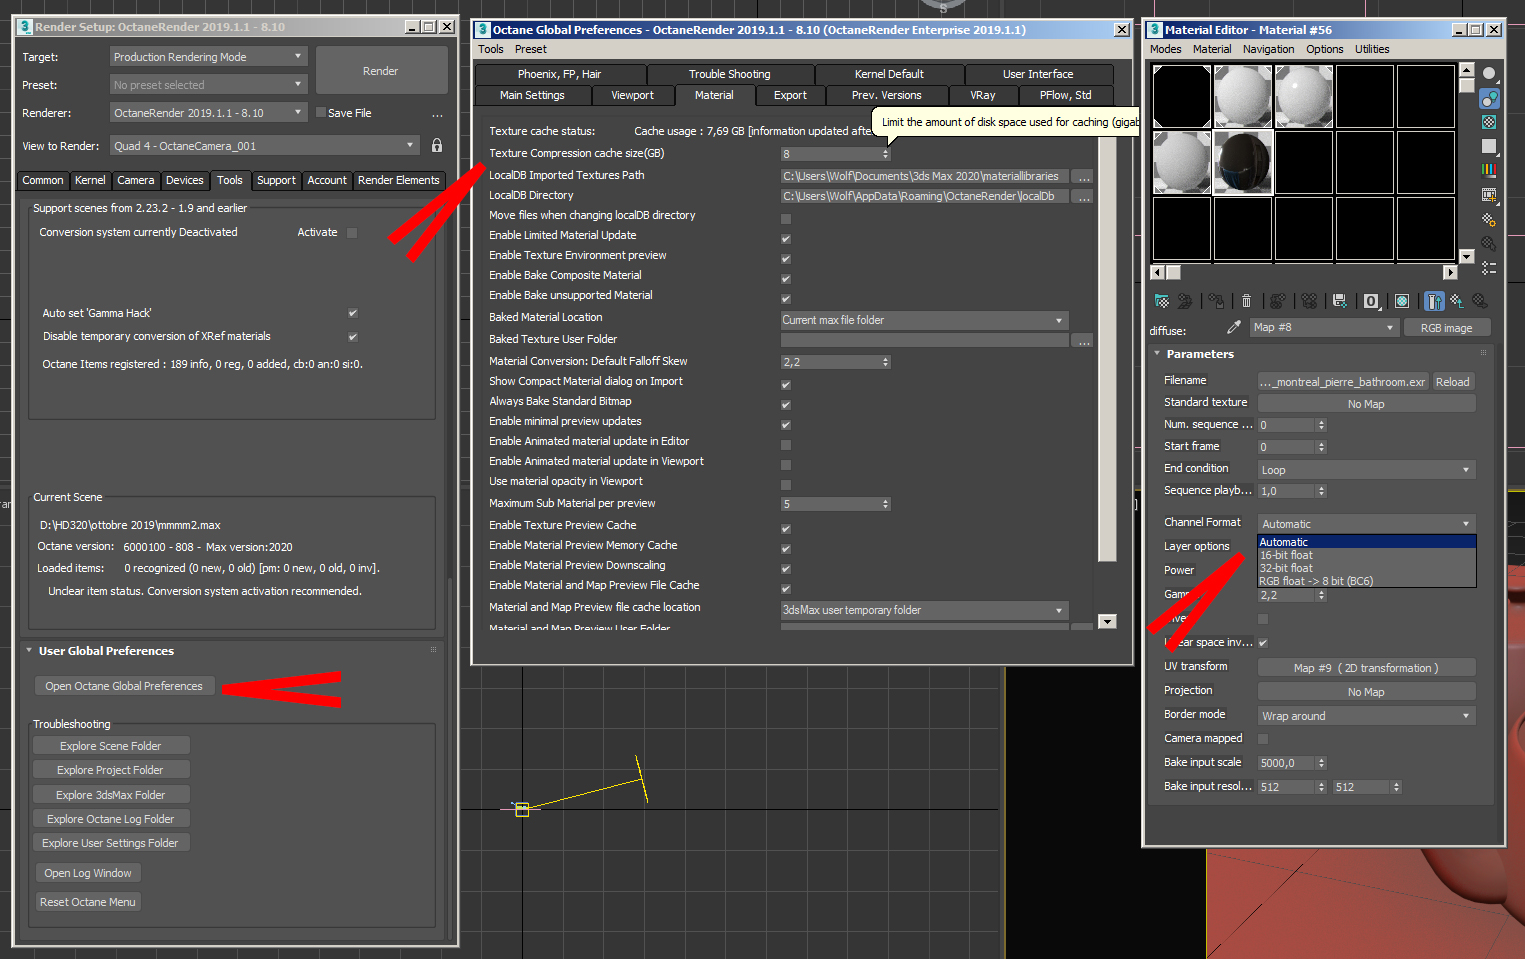
Task: Click the Render Setup 3ds Max icon
Action: 26,27
